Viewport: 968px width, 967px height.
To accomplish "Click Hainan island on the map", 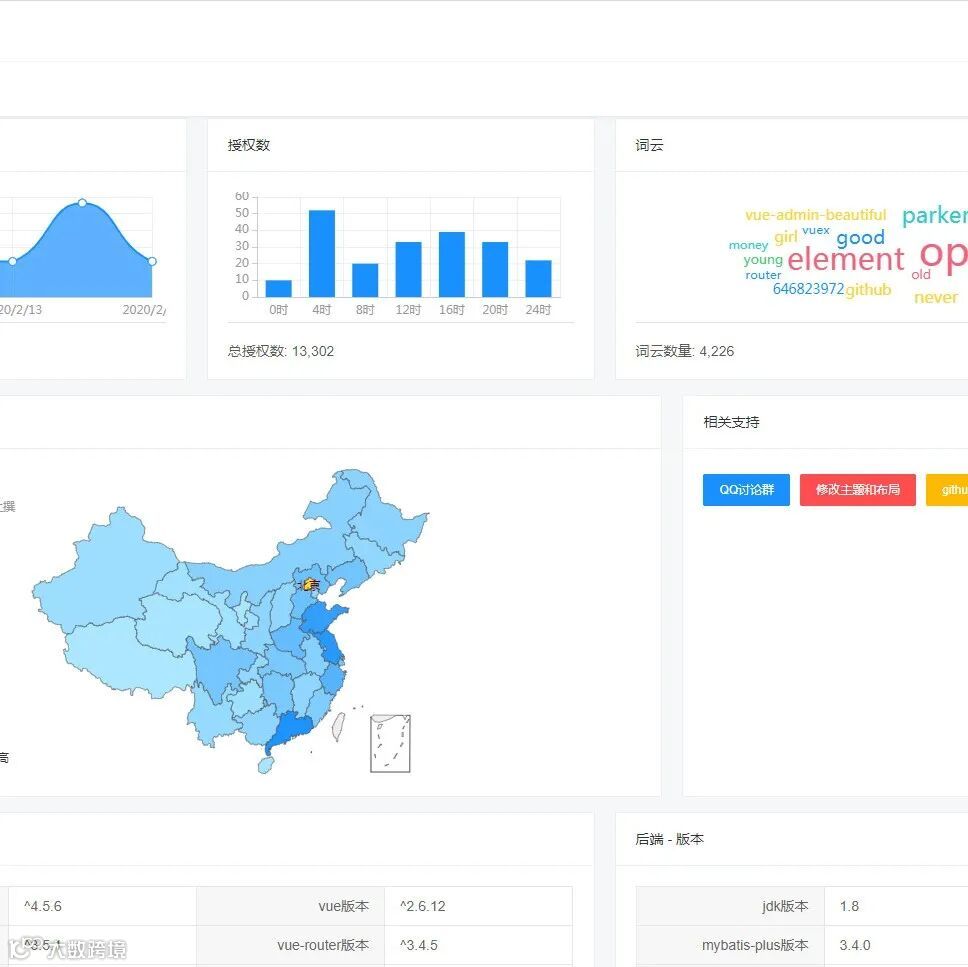I will tap(265, 765).
